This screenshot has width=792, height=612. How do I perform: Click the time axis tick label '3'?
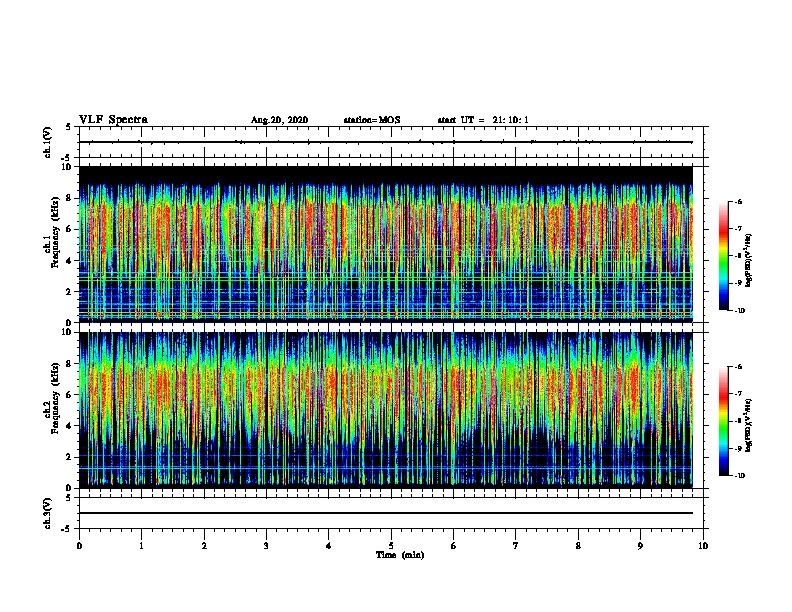(266, 546)
